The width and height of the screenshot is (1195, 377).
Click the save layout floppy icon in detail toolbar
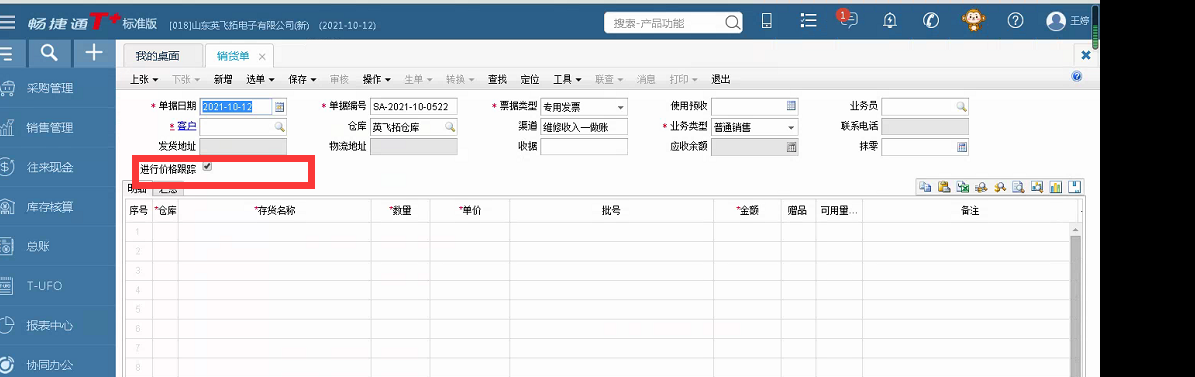tap(1075, 187)
